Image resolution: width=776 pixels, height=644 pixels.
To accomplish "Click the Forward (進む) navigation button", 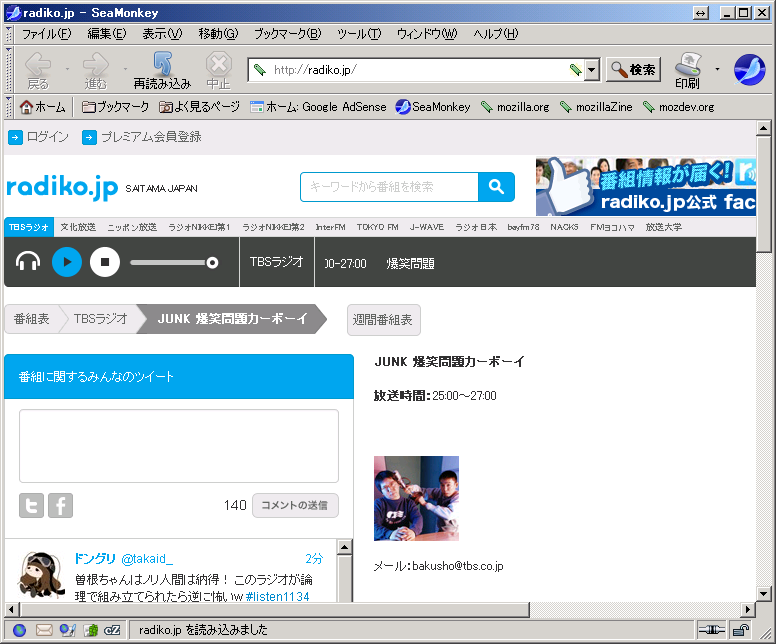I will (96, 71).
